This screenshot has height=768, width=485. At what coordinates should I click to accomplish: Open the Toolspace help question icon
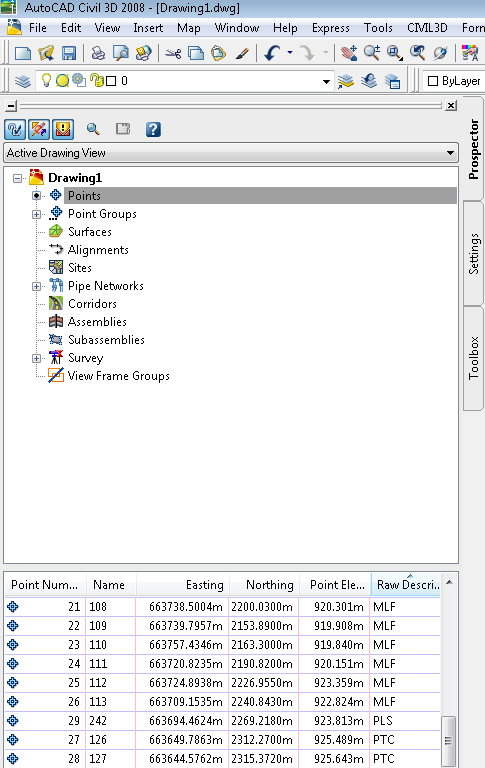pyautogui.click(x=153, y=129)
